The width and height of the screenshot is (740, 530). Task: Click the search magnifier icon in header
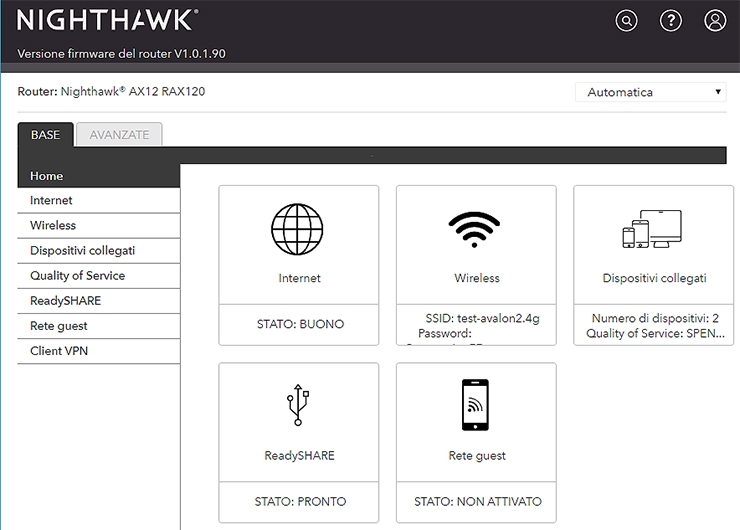coord(627,21)
